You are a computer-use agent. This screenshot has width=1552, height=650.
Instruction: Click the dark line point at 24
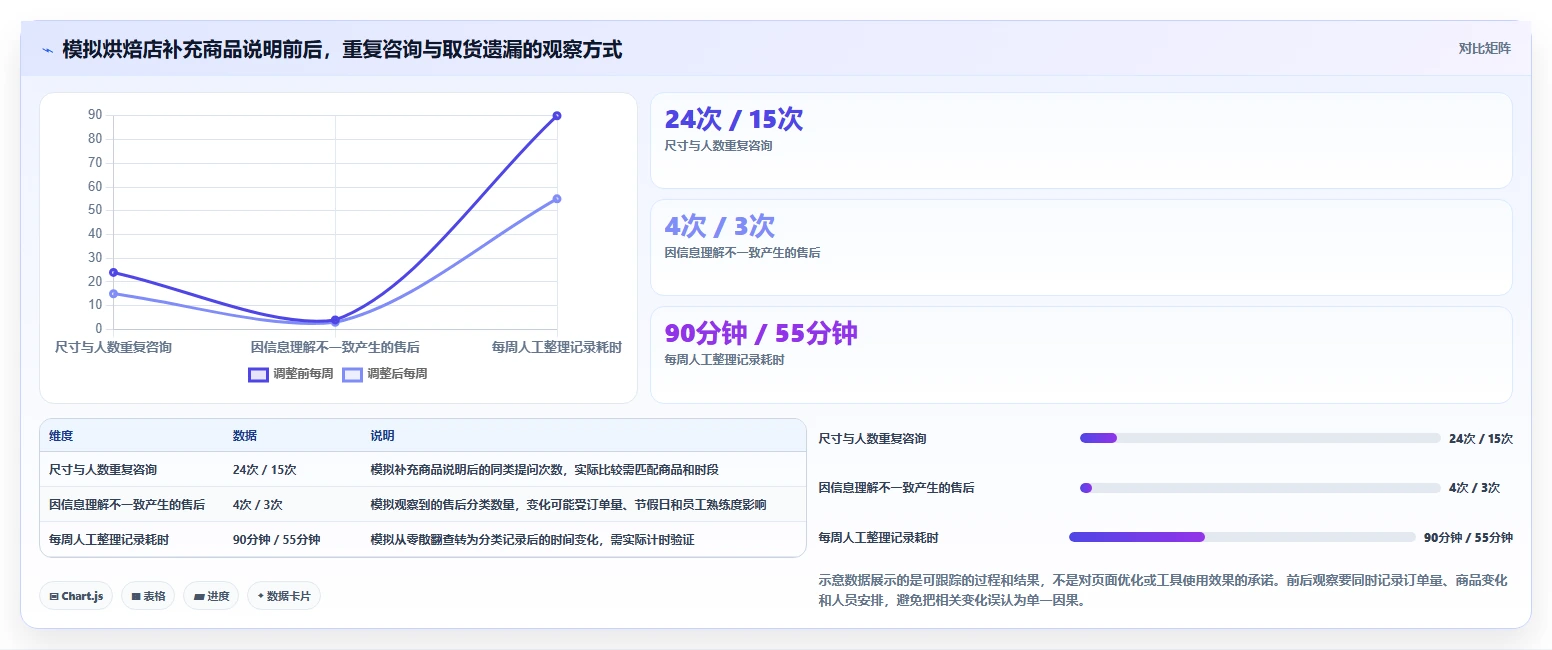[x=113, y=272]
